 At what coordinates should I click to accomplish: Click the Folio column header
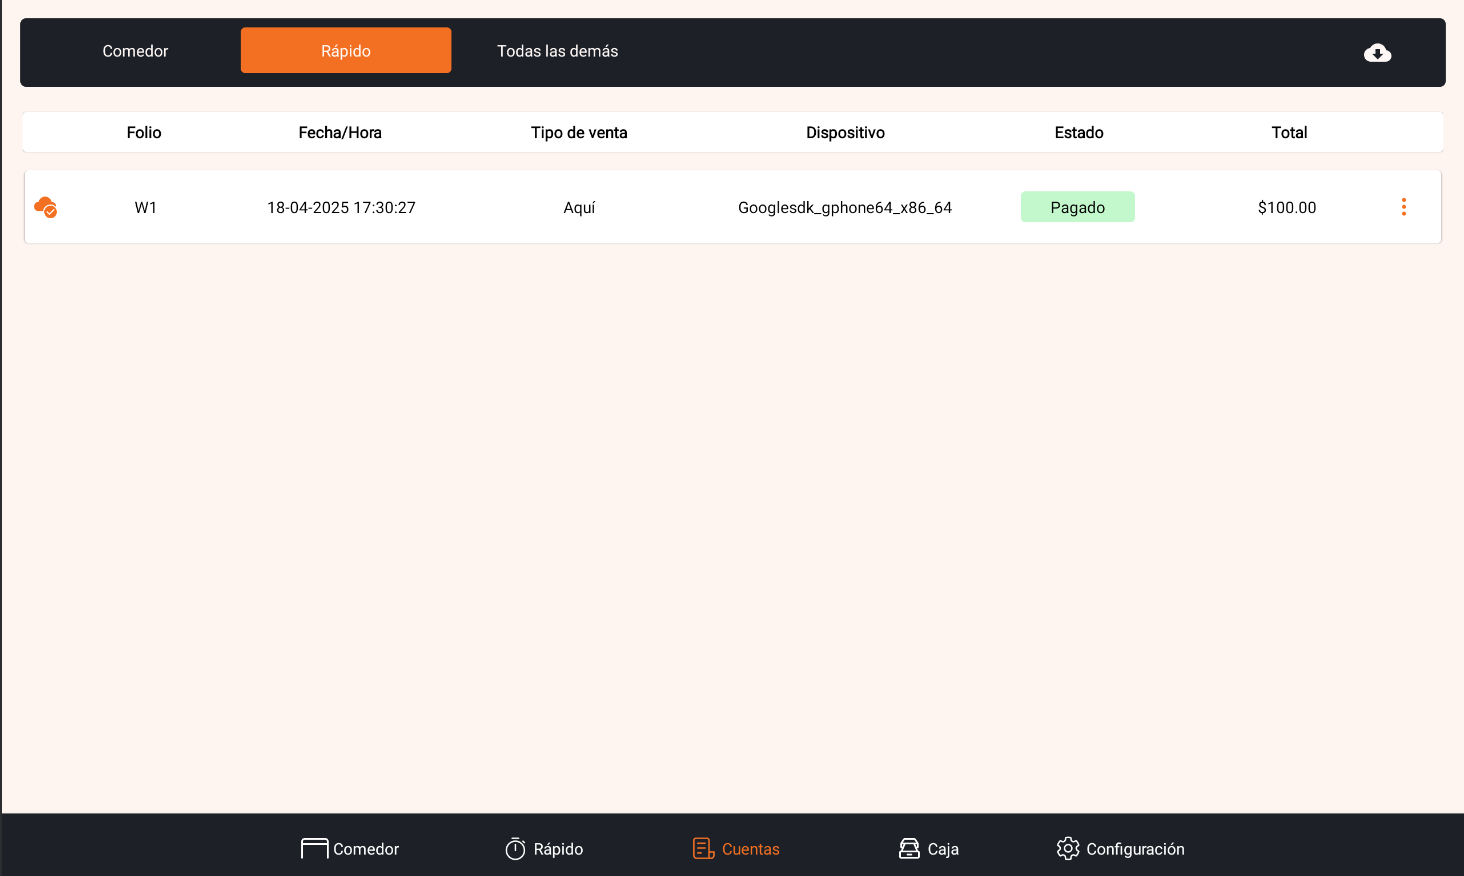click(144, 132)
